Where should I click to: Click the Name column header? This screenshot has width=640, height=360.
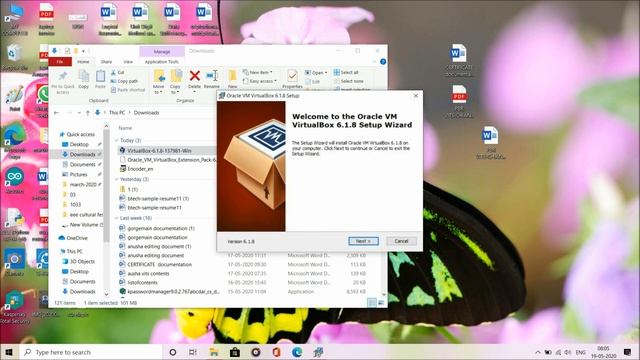125,128
